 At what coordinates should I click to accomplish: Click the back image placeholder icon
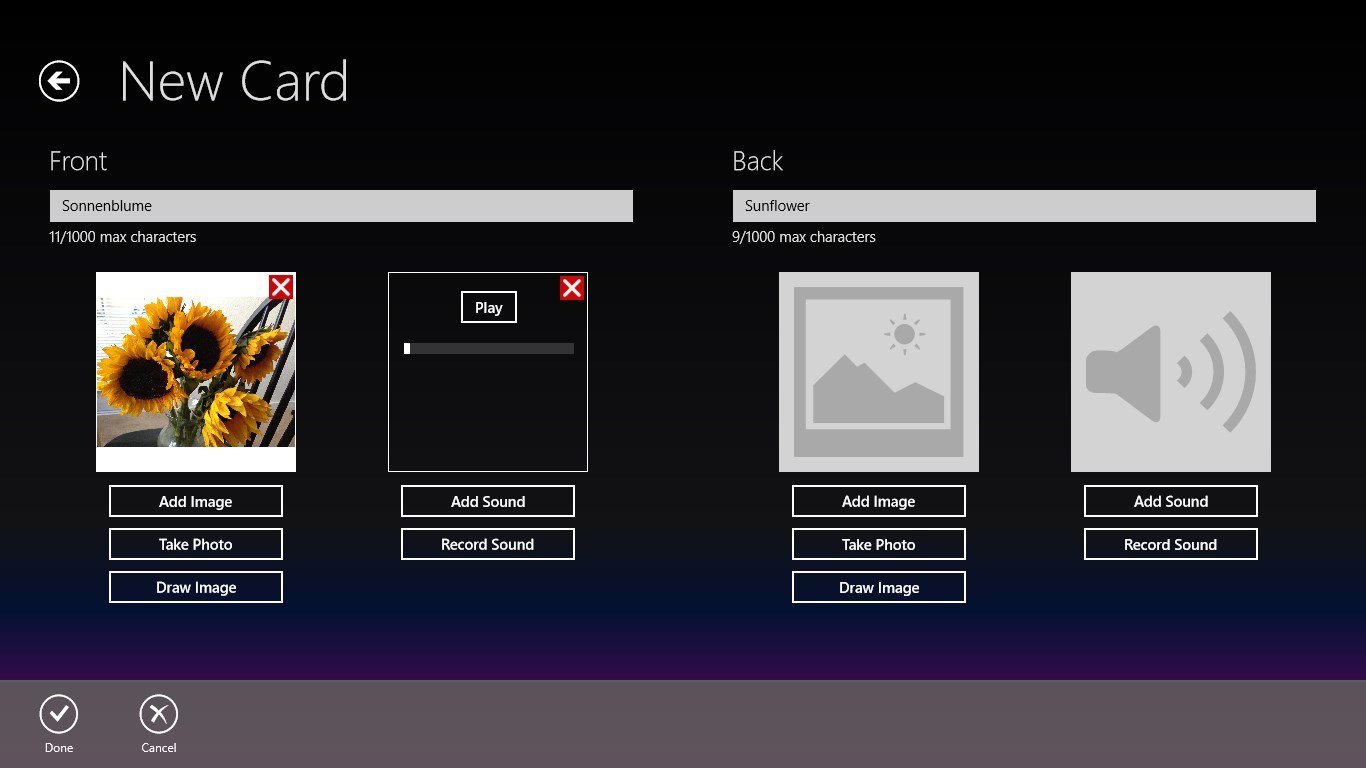click(x=878, y=372)
